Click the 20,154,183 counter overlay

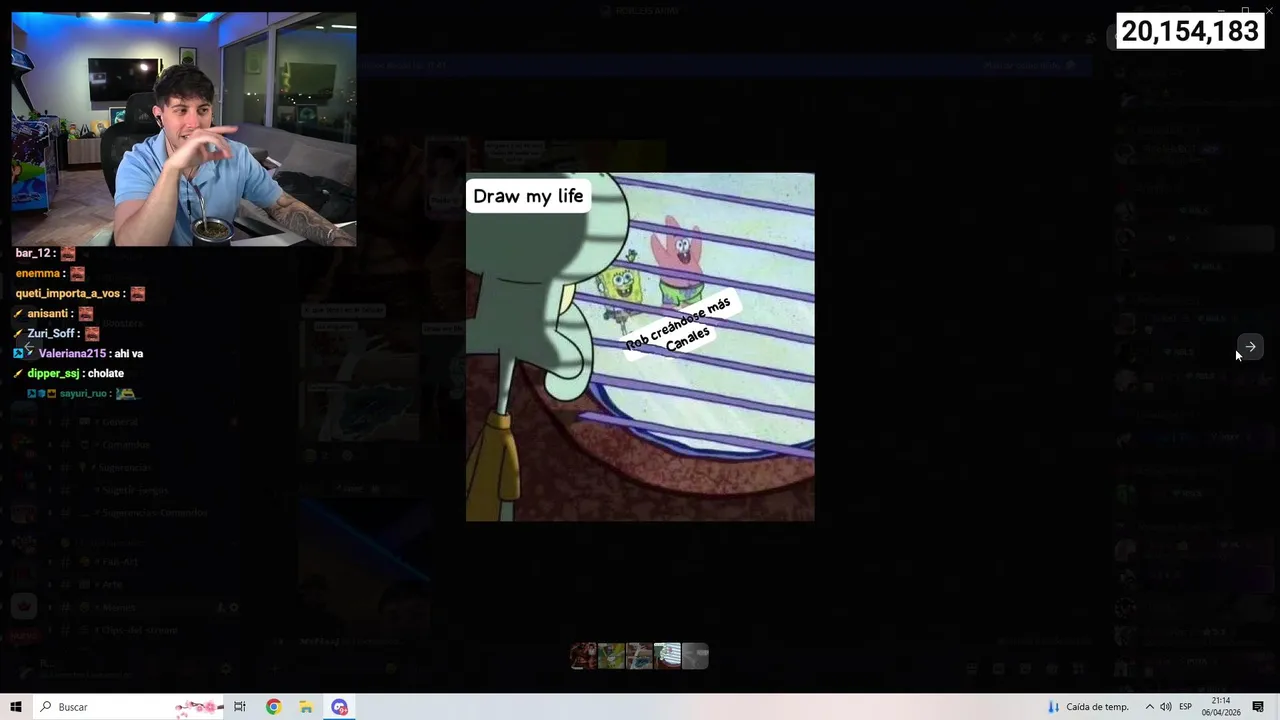coord(1190,31)
